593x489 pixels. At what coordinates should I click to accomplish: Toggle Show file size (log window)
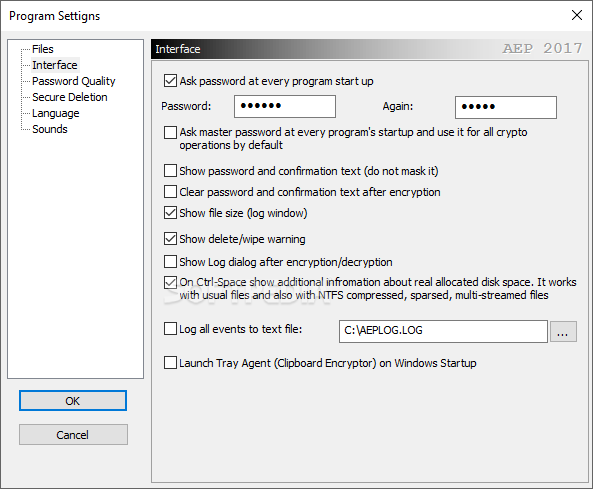[x=170, y=213]
